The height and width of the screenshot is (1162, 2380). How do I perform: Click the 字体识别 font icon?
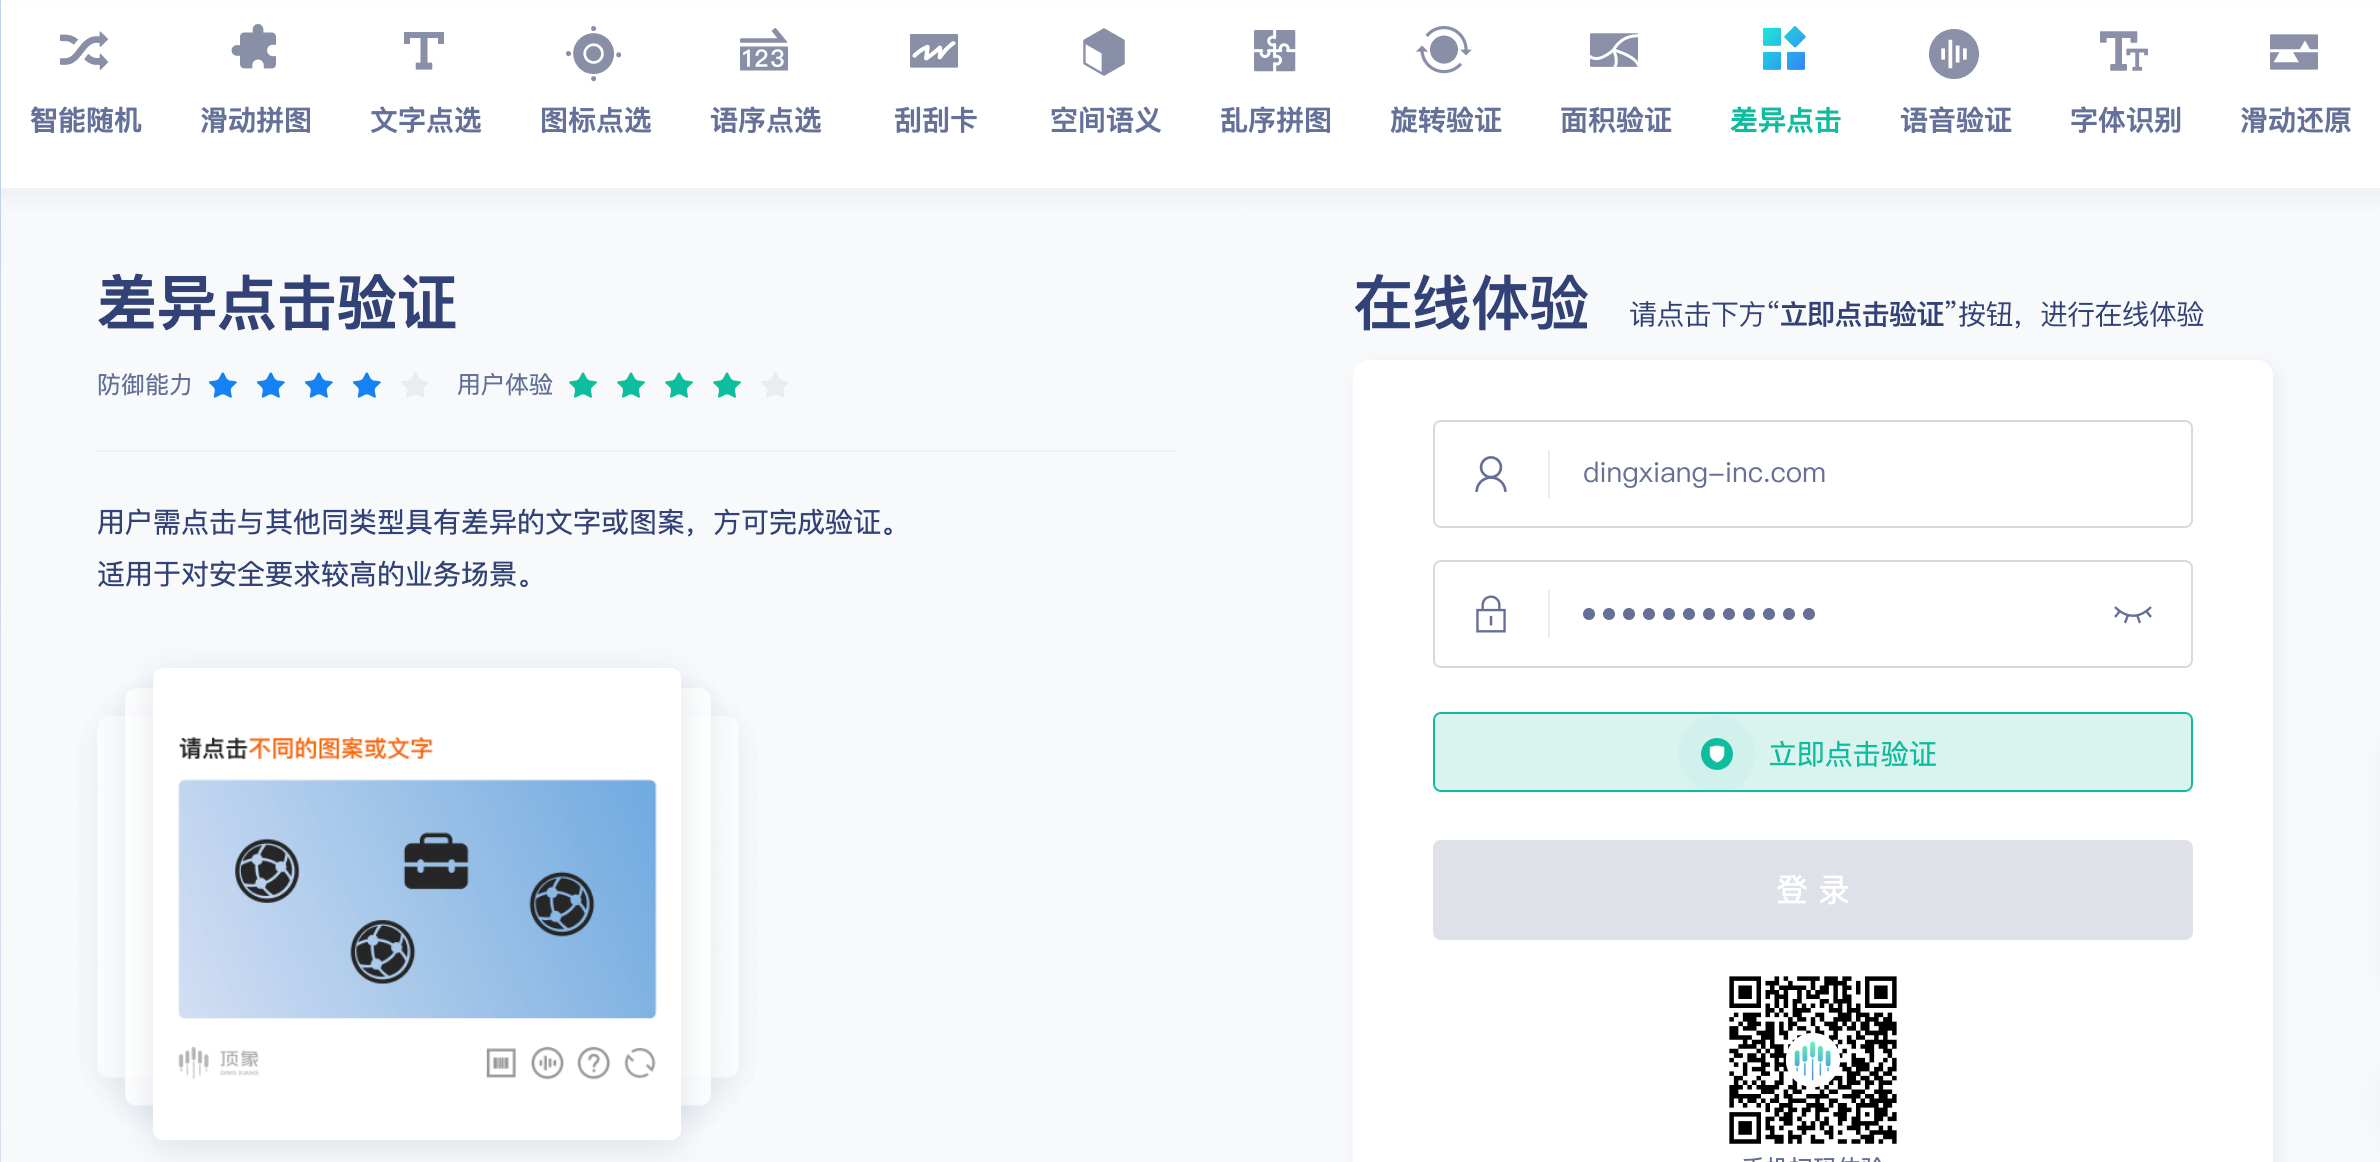pyautogui.click(x=2124, y=52)
